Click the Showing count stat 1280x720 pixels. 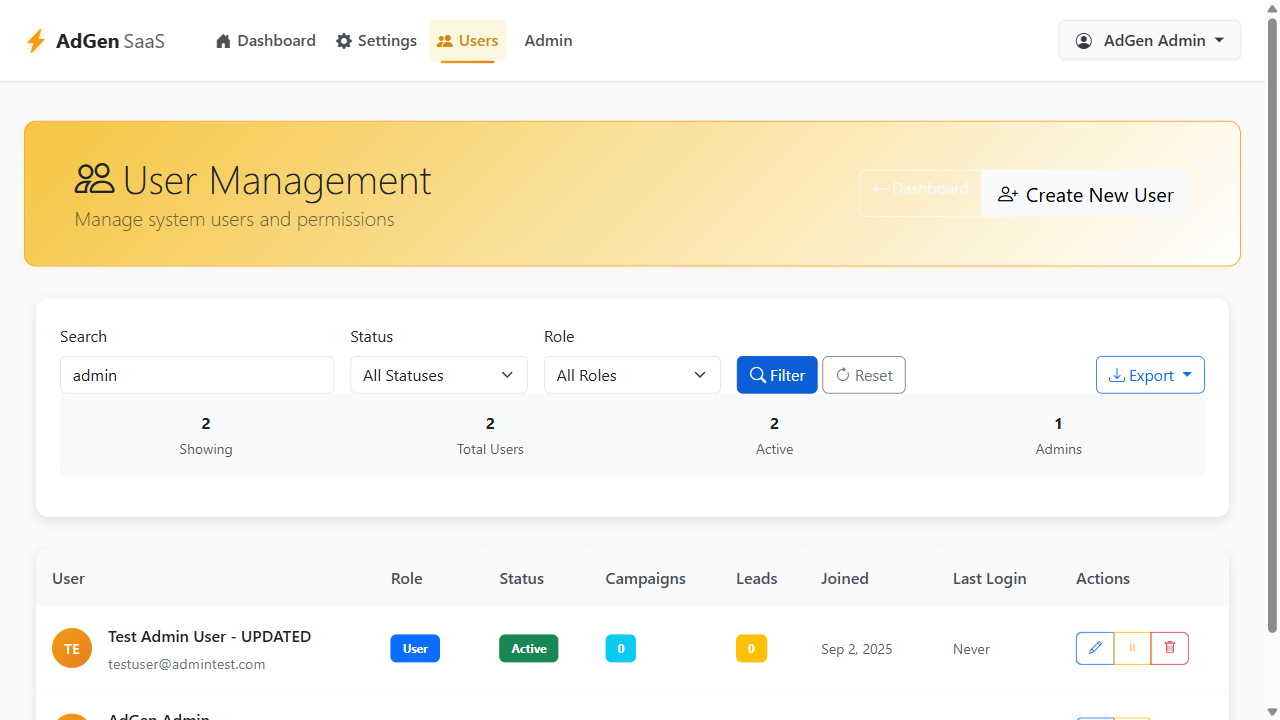pyautogui.click(x=206, y=436)
